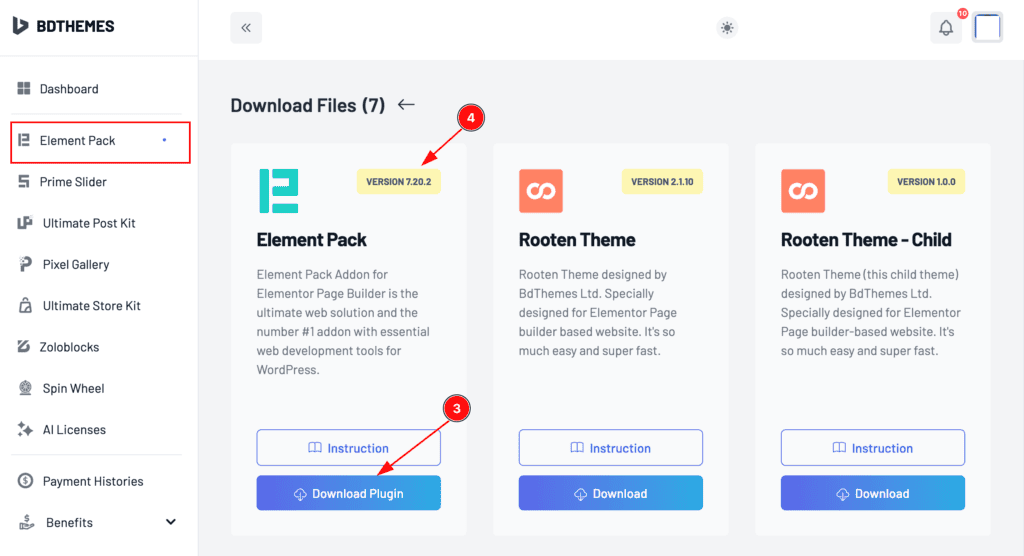
Task: Click the VERSION 7.20.2 badge
Action: click(398, 182)
